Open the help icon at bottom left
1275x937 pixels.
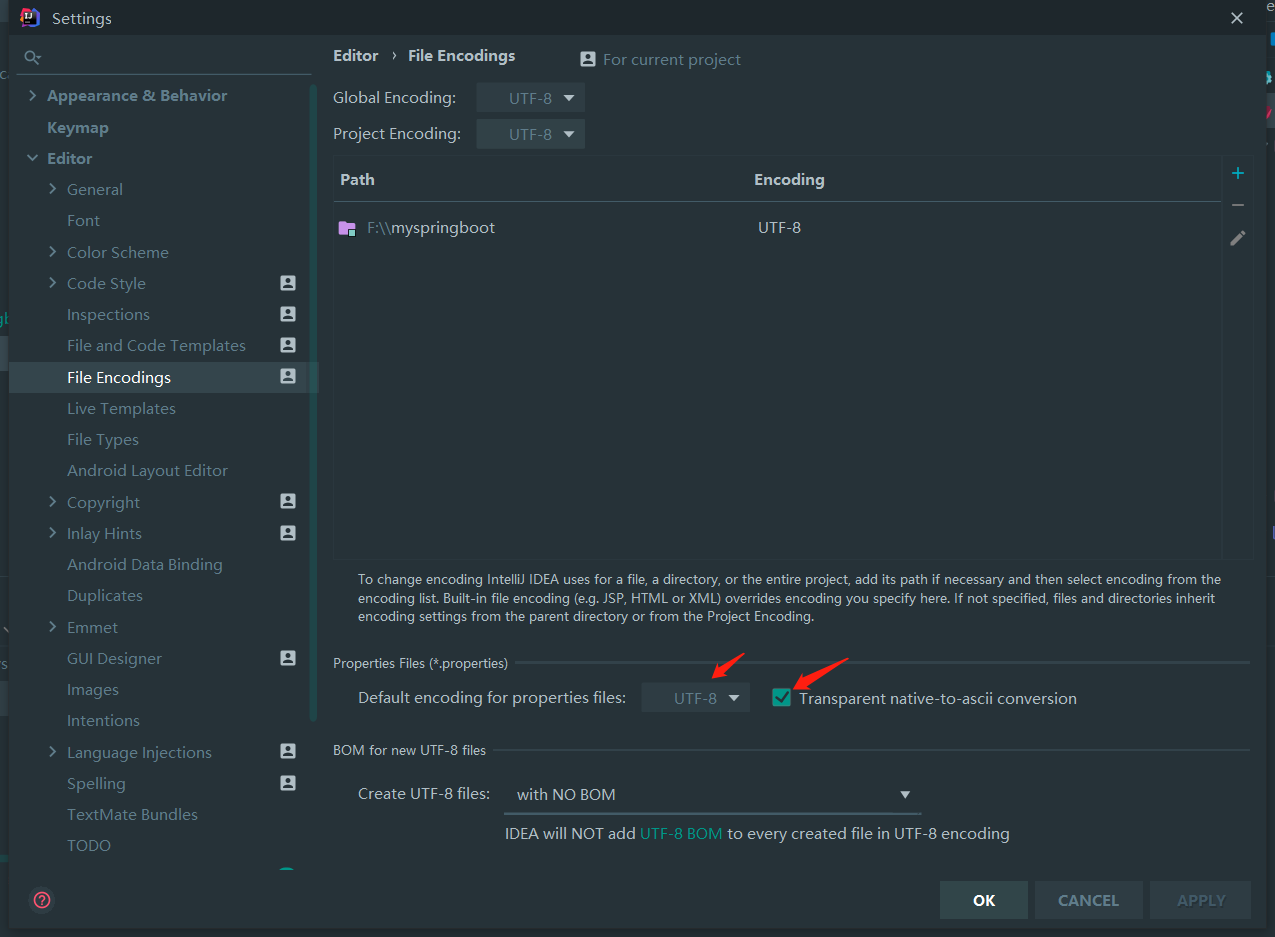click(41, 900)
